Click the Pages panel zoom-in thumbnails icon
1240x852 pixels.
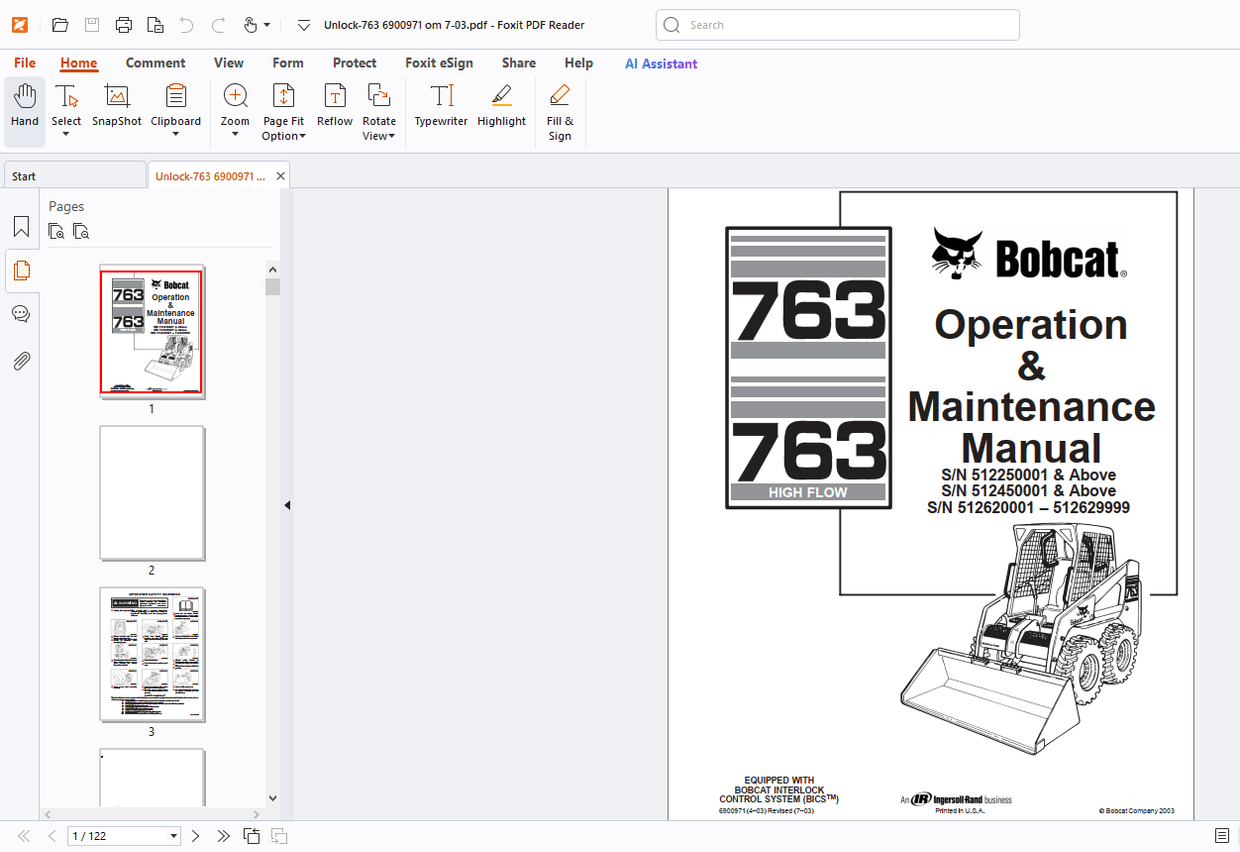[56, 231]
